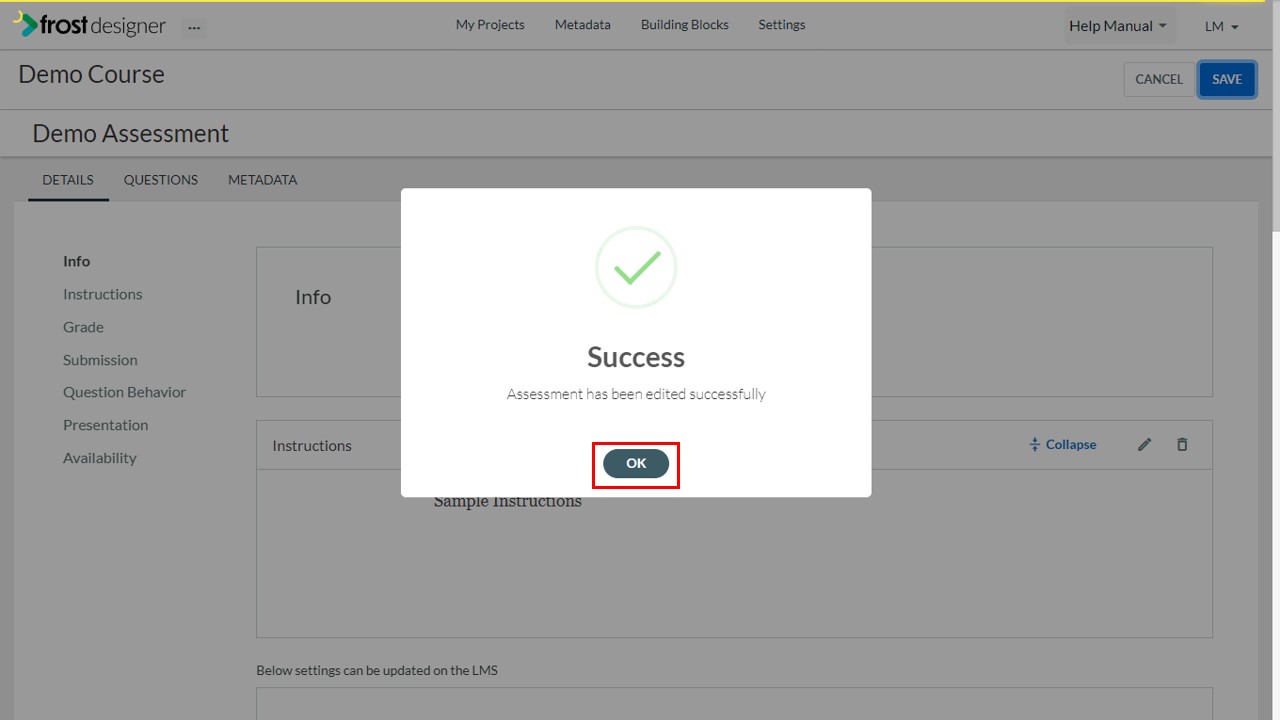The width and height of the screenshot is (1280, 720).
Task: Open the Metadata top menu
Action: (x=583, y=25)
